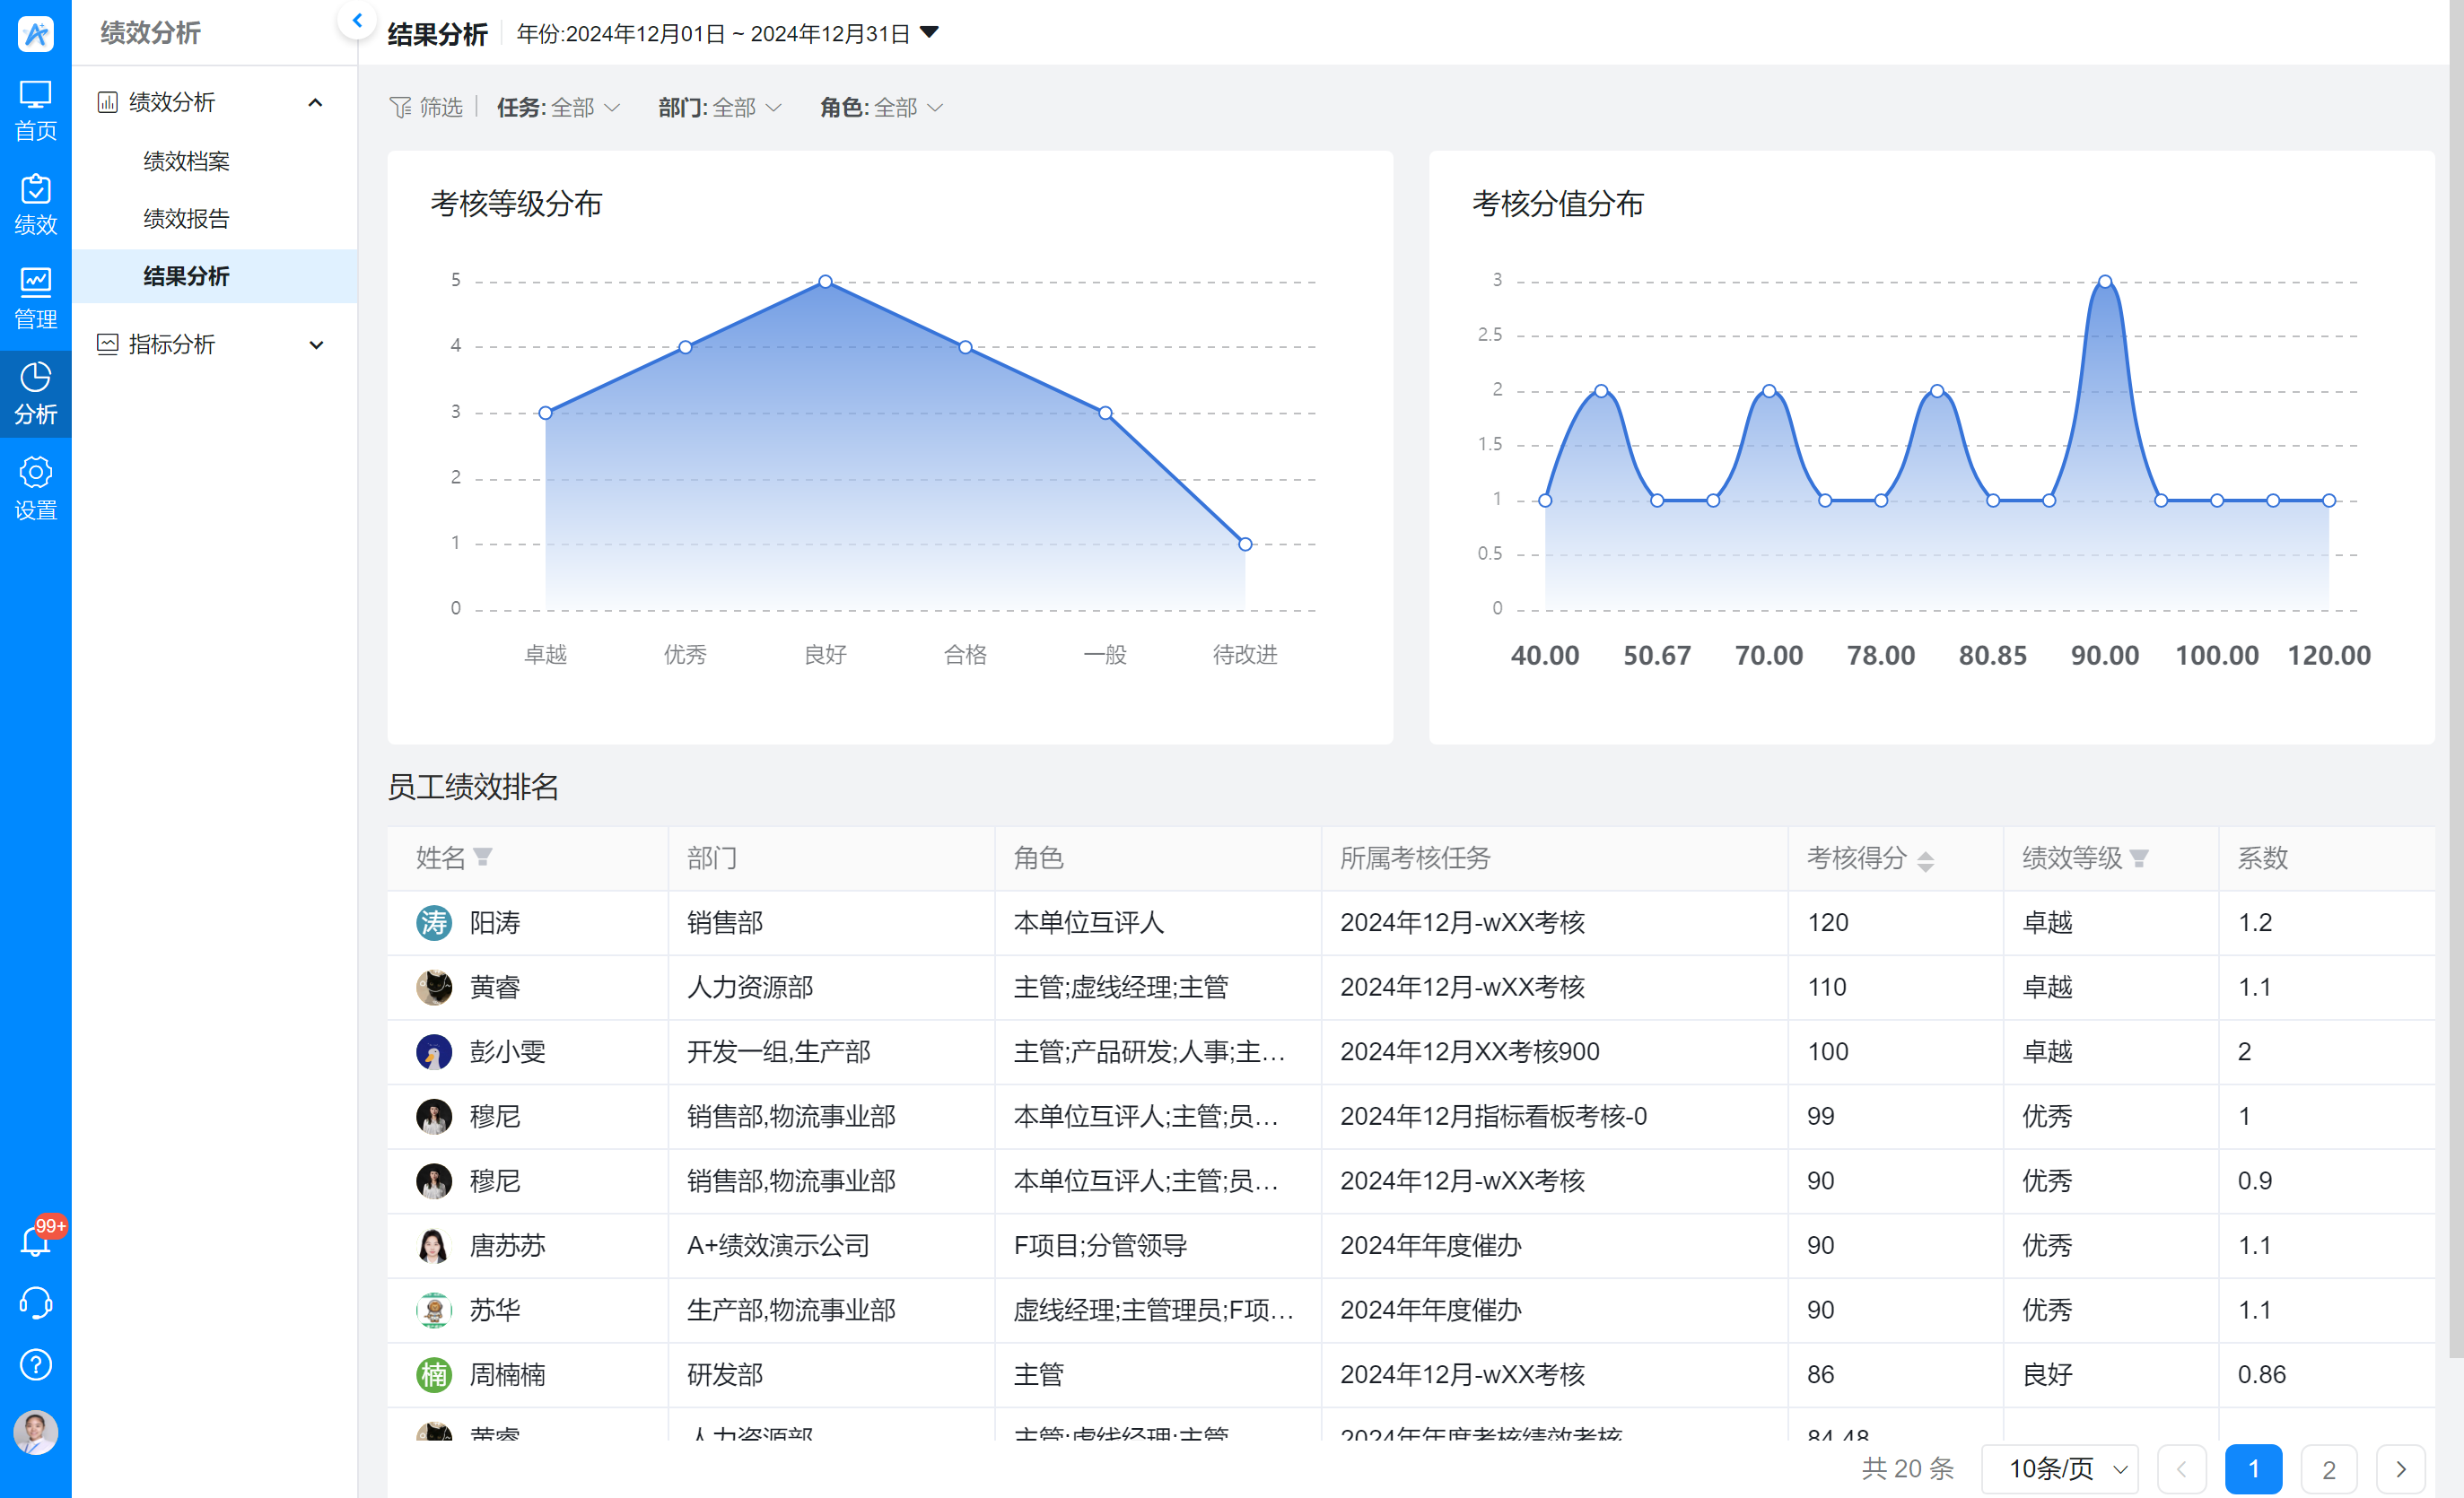Click the 筛选 filter funnel icon
Screen dimensions: 2464x1498
[x=400, y=107]
